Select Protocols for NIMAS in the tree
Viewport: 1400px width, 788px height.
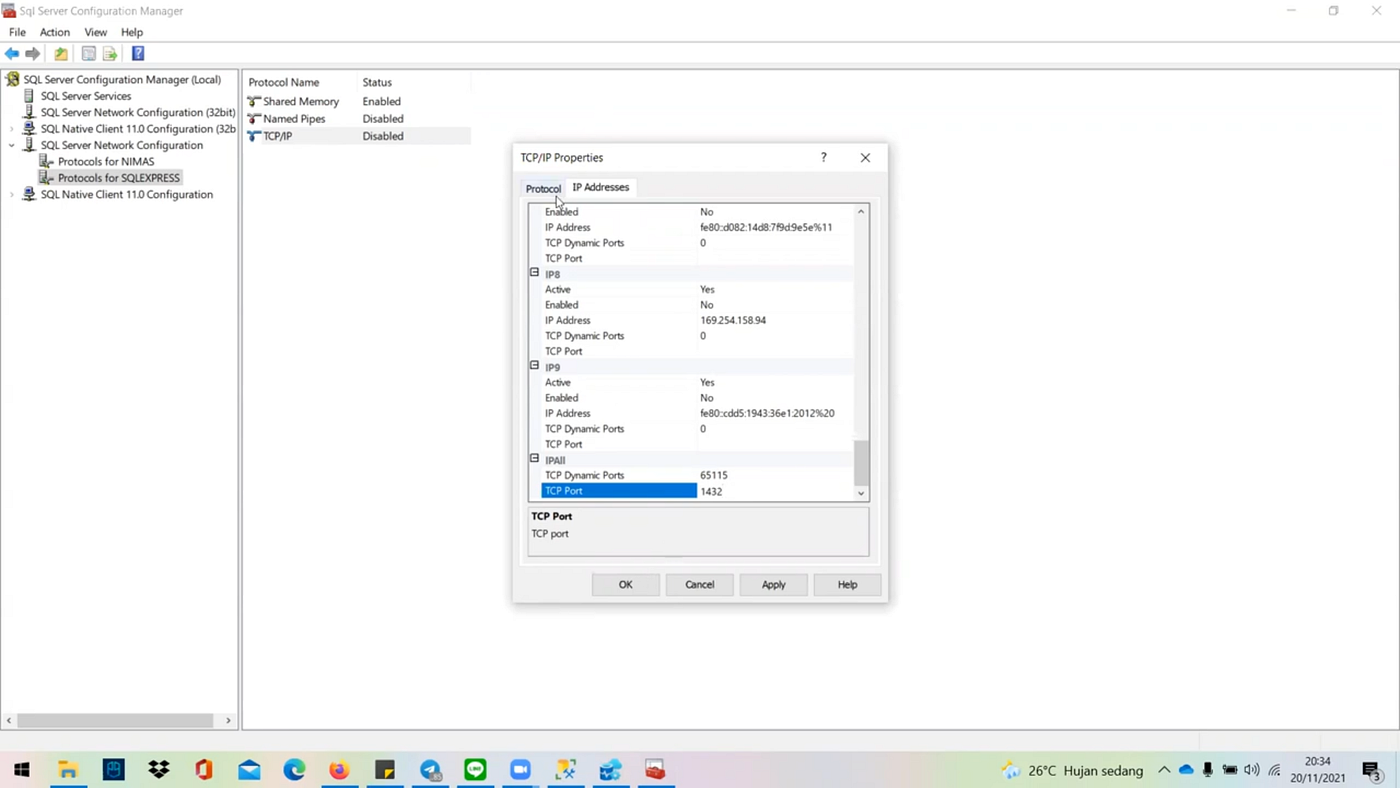(x=106, y=161)
